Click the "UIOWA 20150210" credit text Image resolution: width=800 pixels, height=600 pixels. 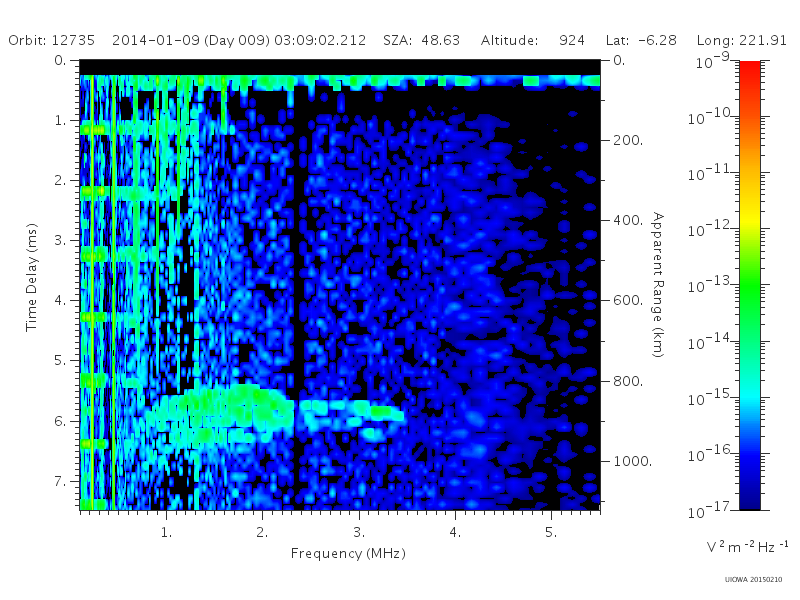tap(753, 580)
